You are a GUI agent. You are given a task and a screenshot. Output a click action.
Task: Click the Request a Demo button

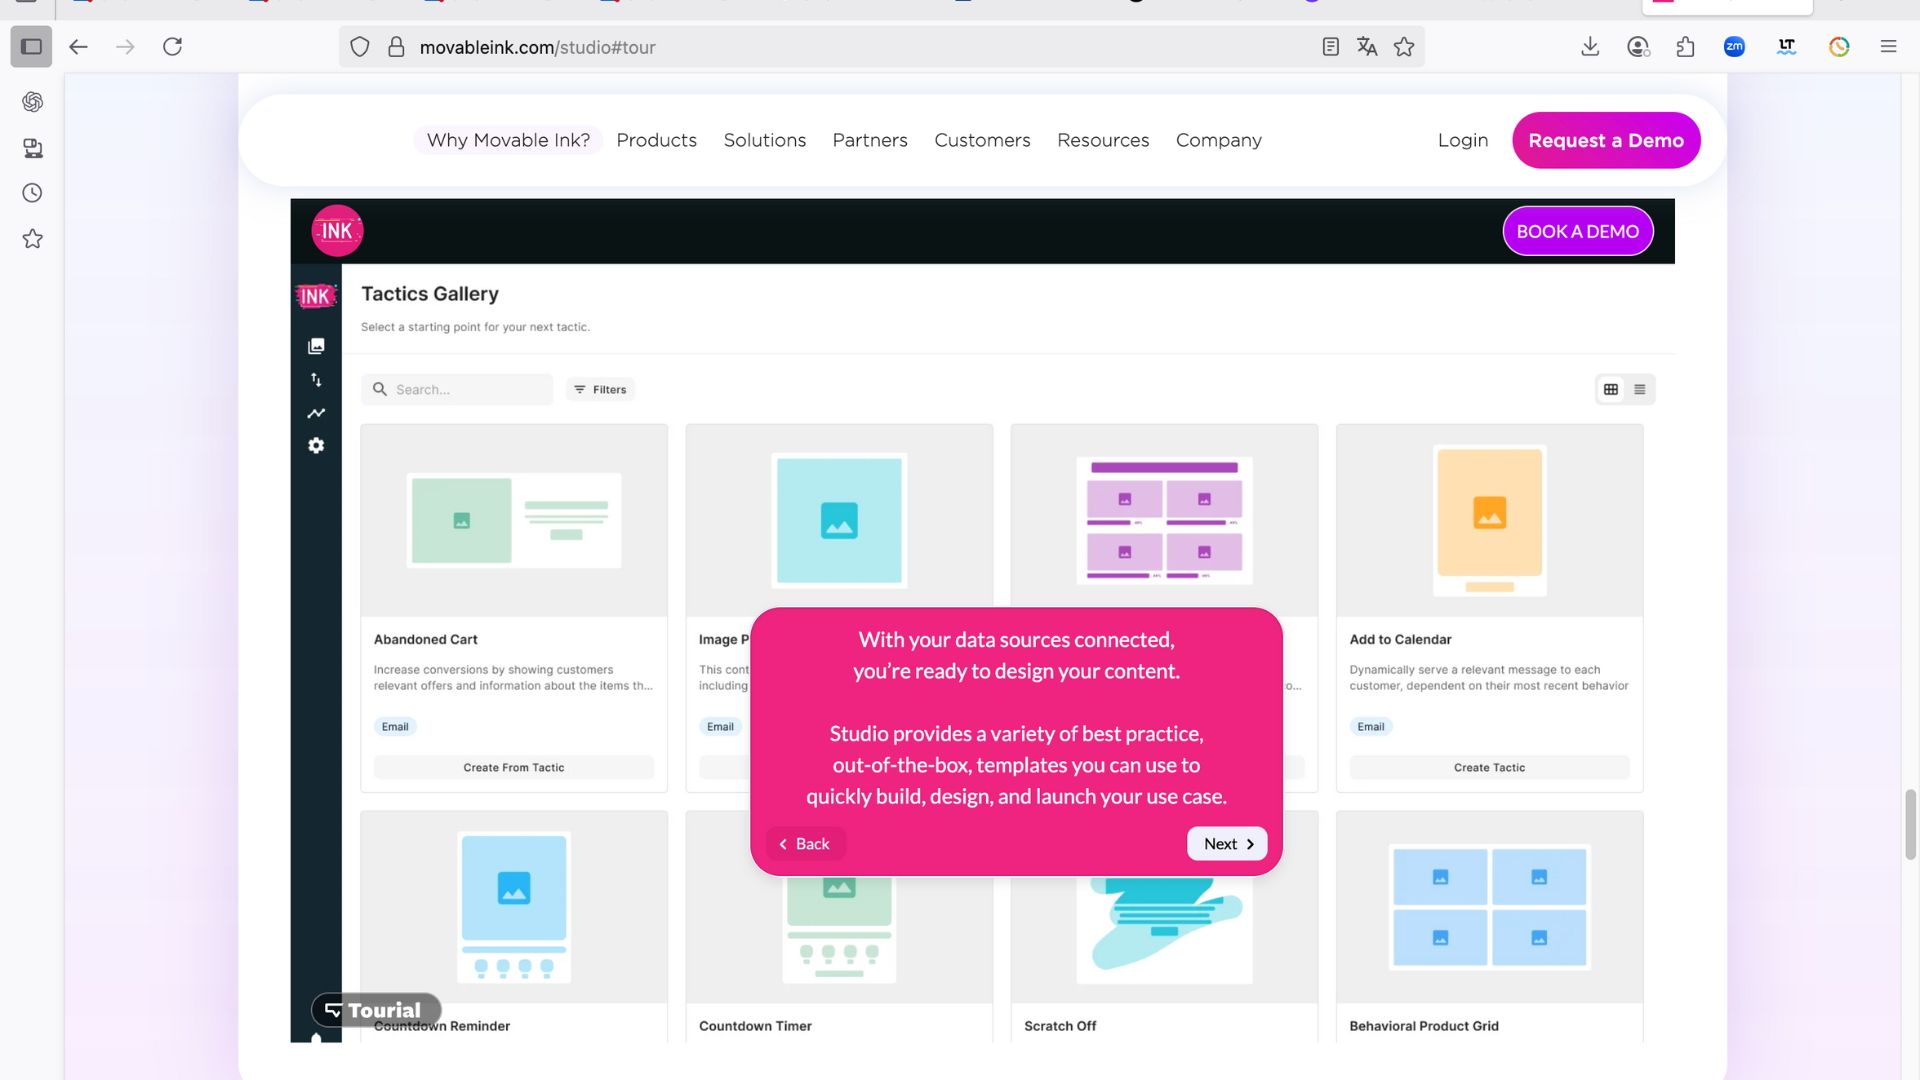1605,141
